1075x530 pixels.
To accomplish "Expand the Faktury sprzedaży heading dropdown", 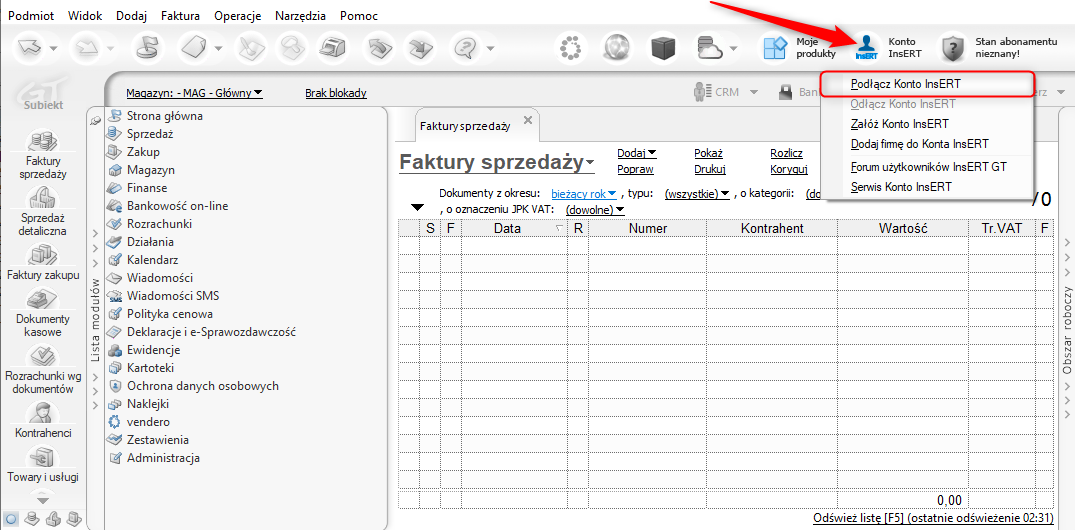I will coord(590,164).
